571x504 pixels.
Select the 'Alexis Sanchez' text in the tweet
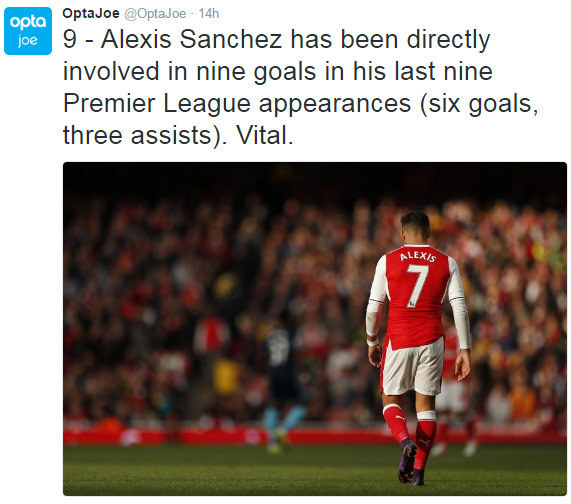(192, 39)
